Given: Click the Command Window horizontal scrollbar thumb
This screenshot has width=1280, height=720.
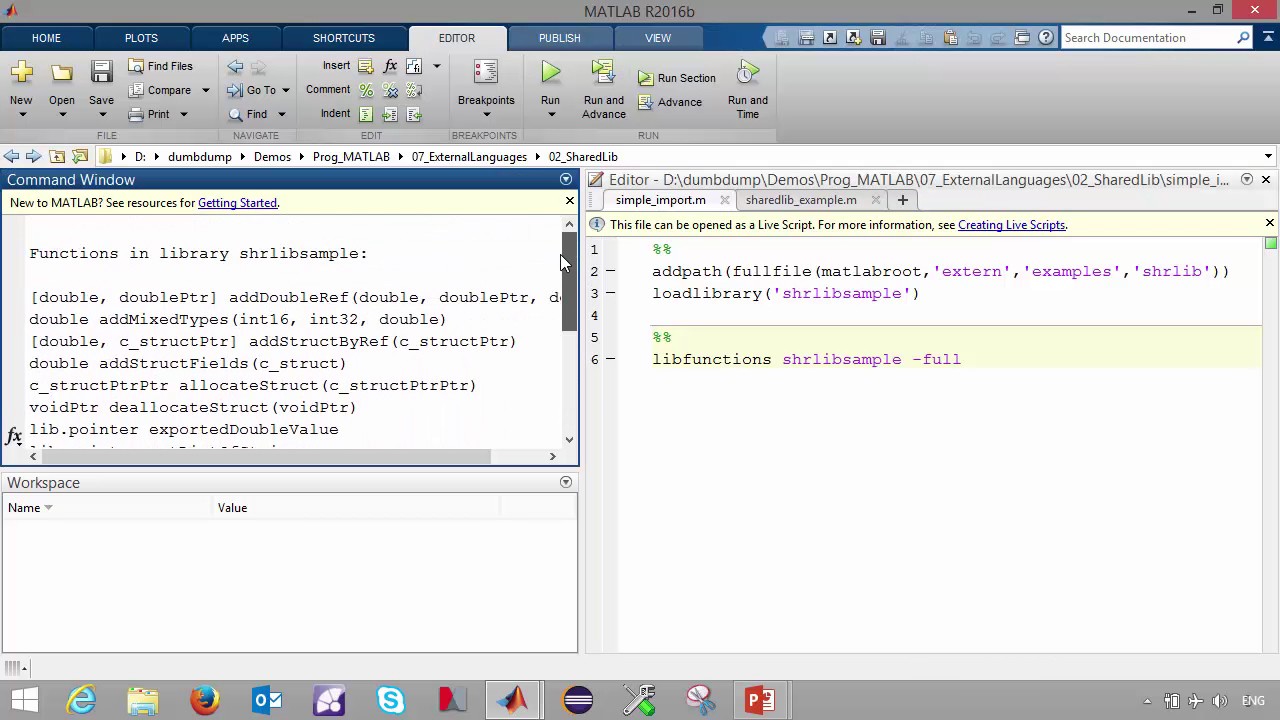Looking at the screenshot, I should click(x=266, y=456).
